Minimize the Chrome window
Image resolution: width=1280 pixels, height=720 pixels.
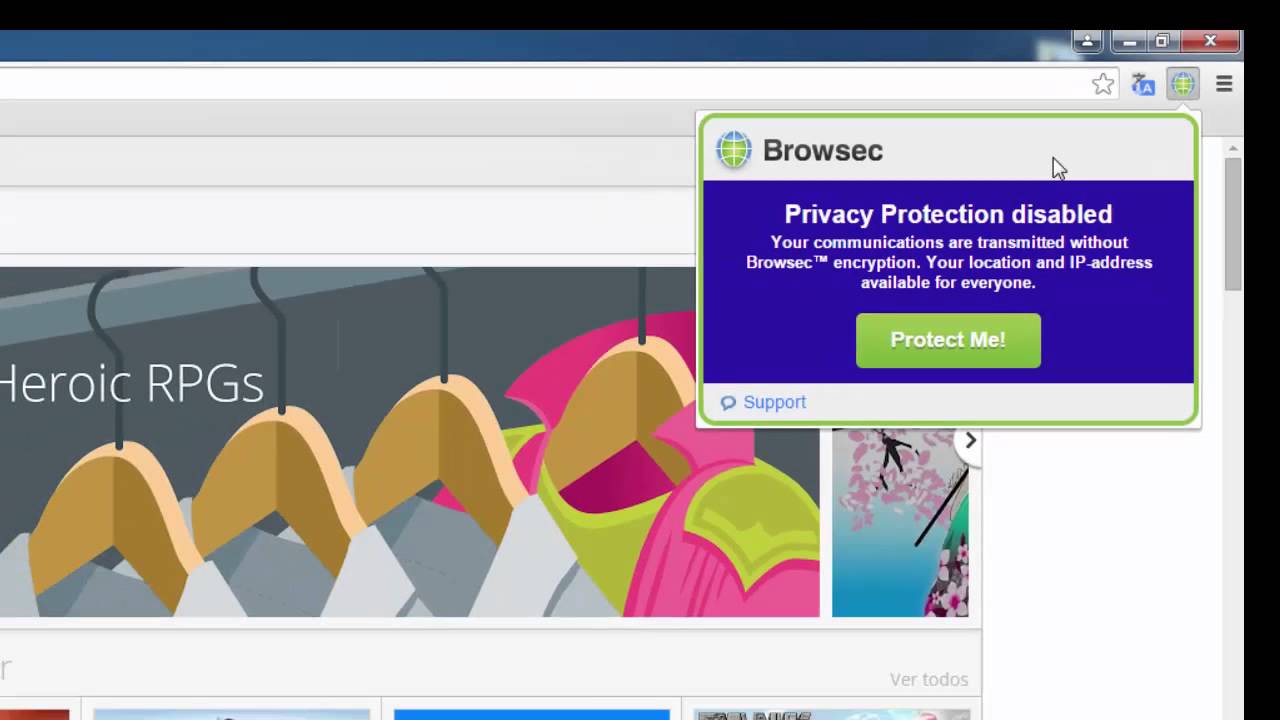1130,41
